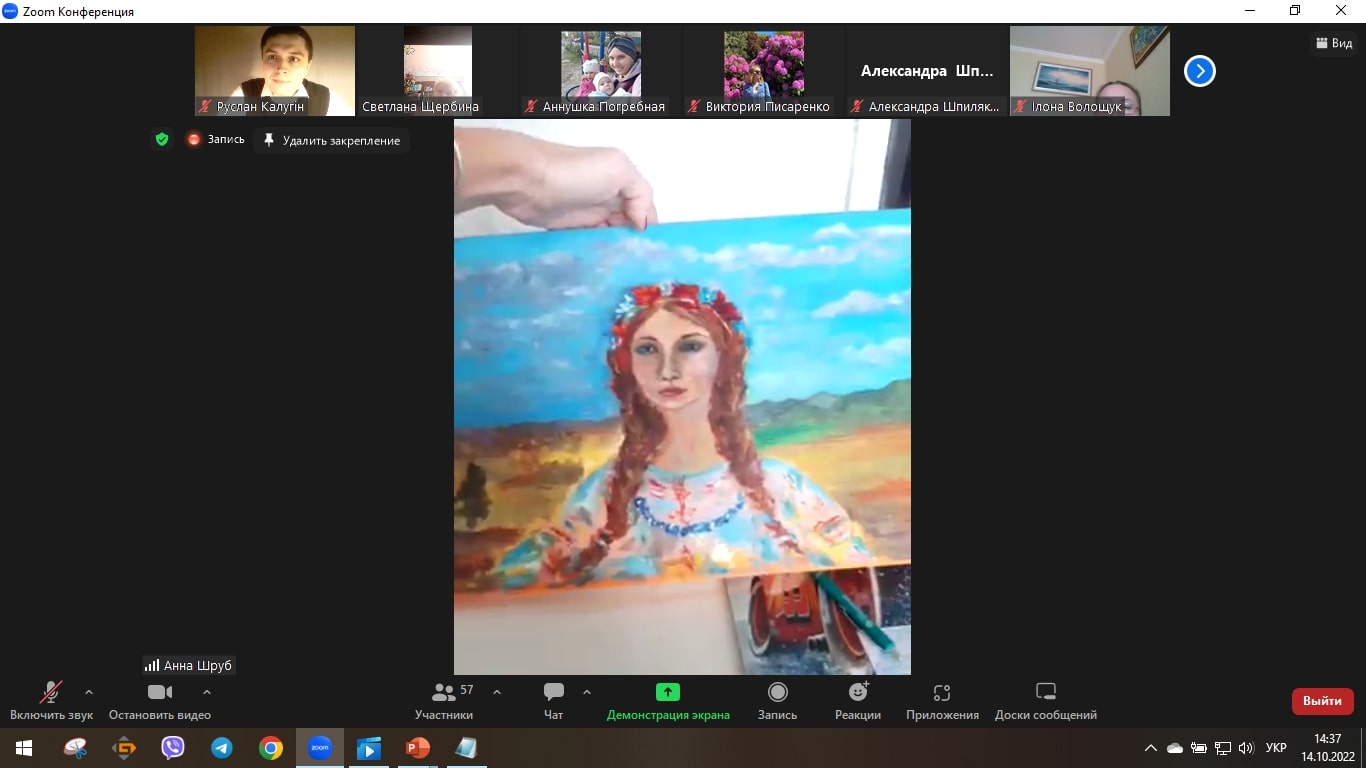Image resolution: width=1366 pixels, height=768 pixels.
Task: Toggle the recording (Запись) button in toolbar
Action: 777,700
